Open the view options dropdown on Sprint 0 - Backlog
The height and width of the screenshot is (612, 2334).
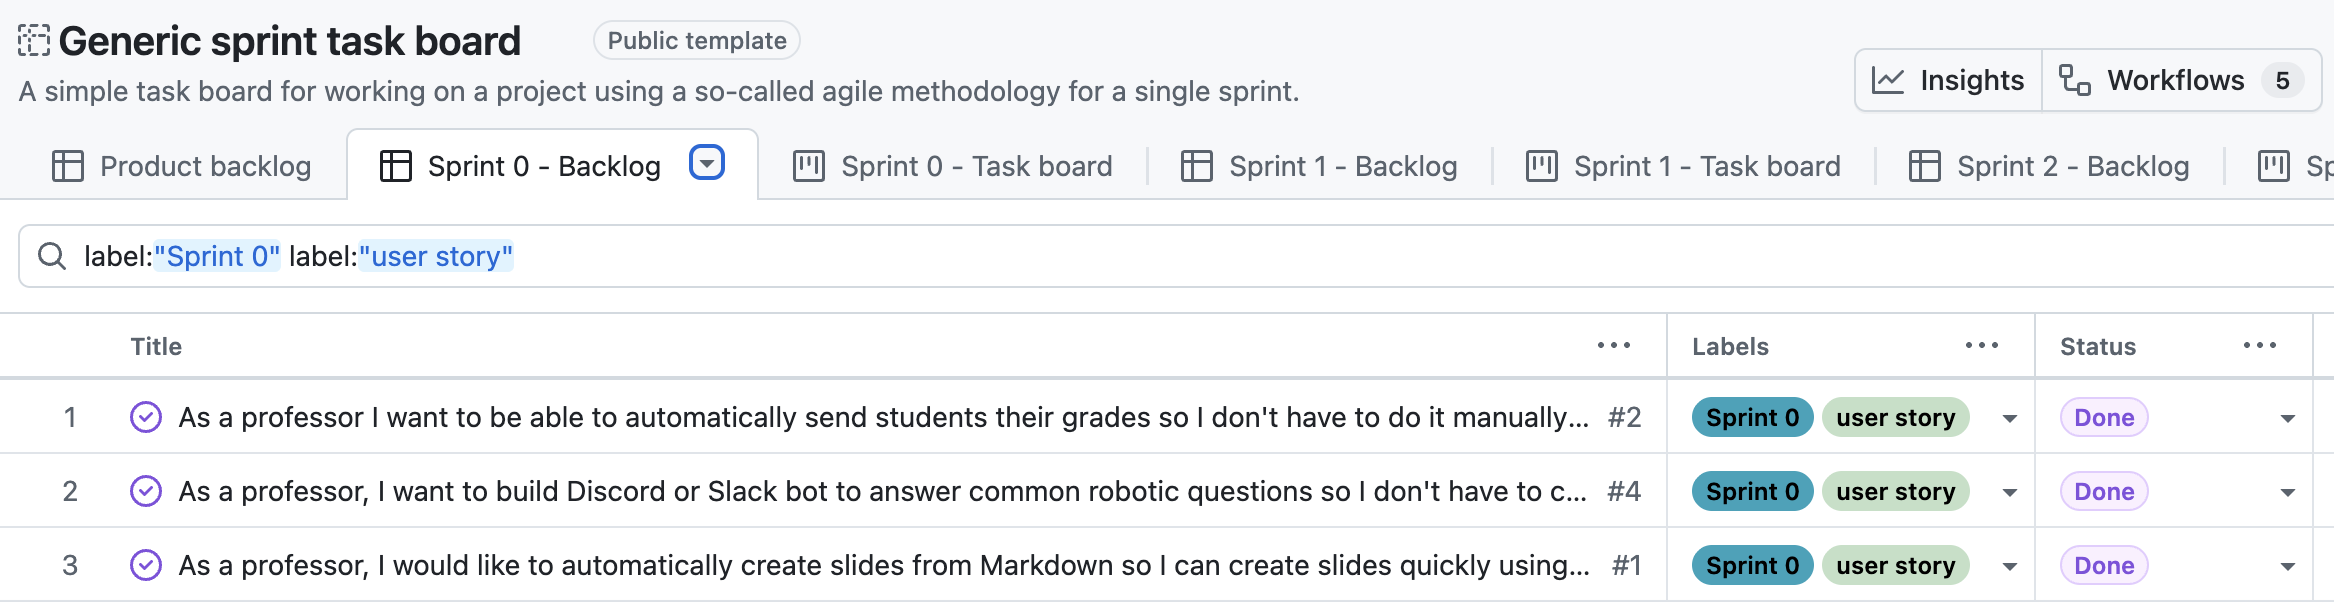tap(706, 163)
